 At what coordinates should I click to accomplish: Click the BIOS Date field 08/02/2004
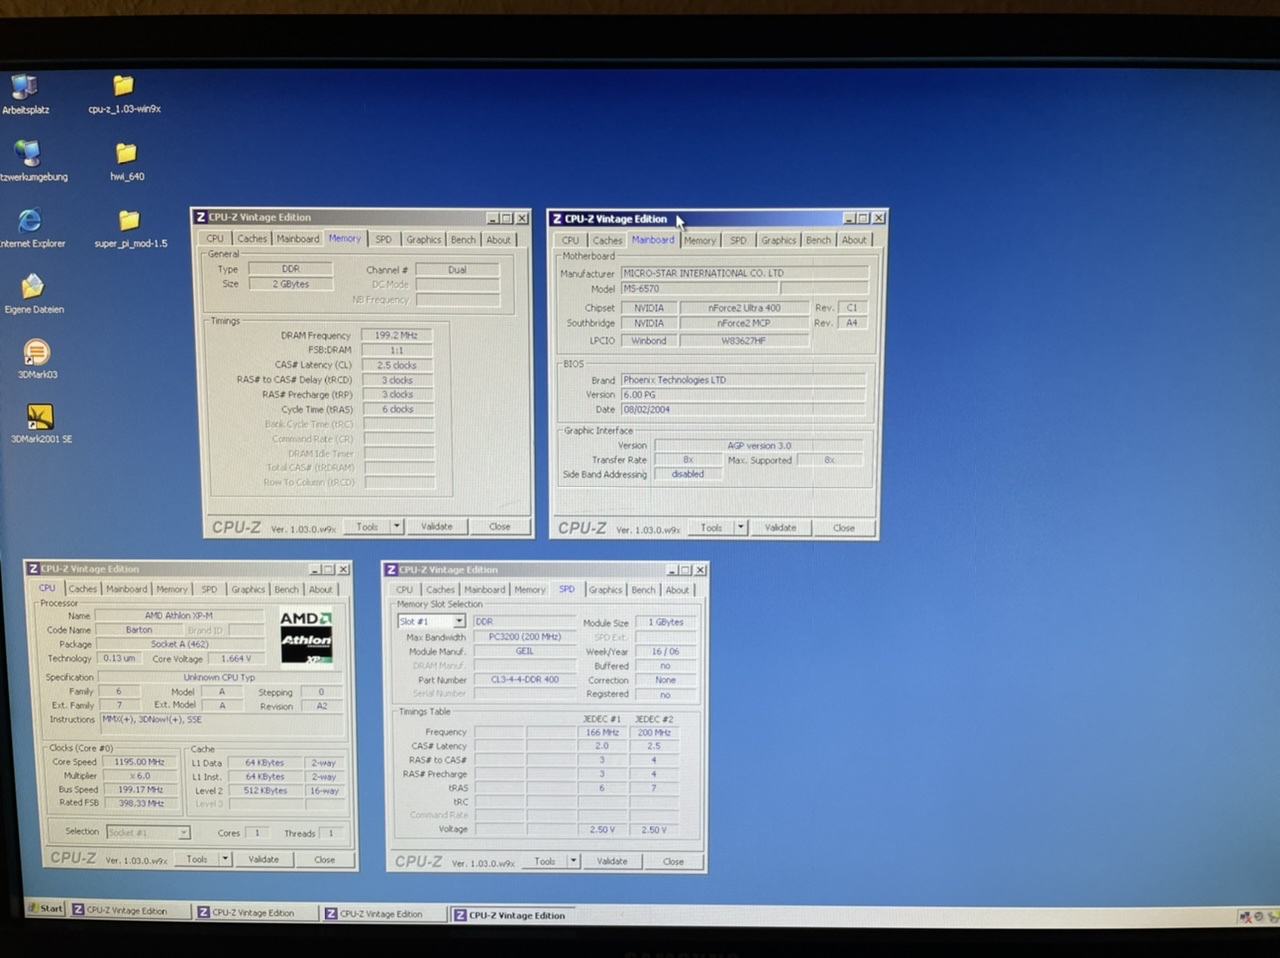pos(743,409)
